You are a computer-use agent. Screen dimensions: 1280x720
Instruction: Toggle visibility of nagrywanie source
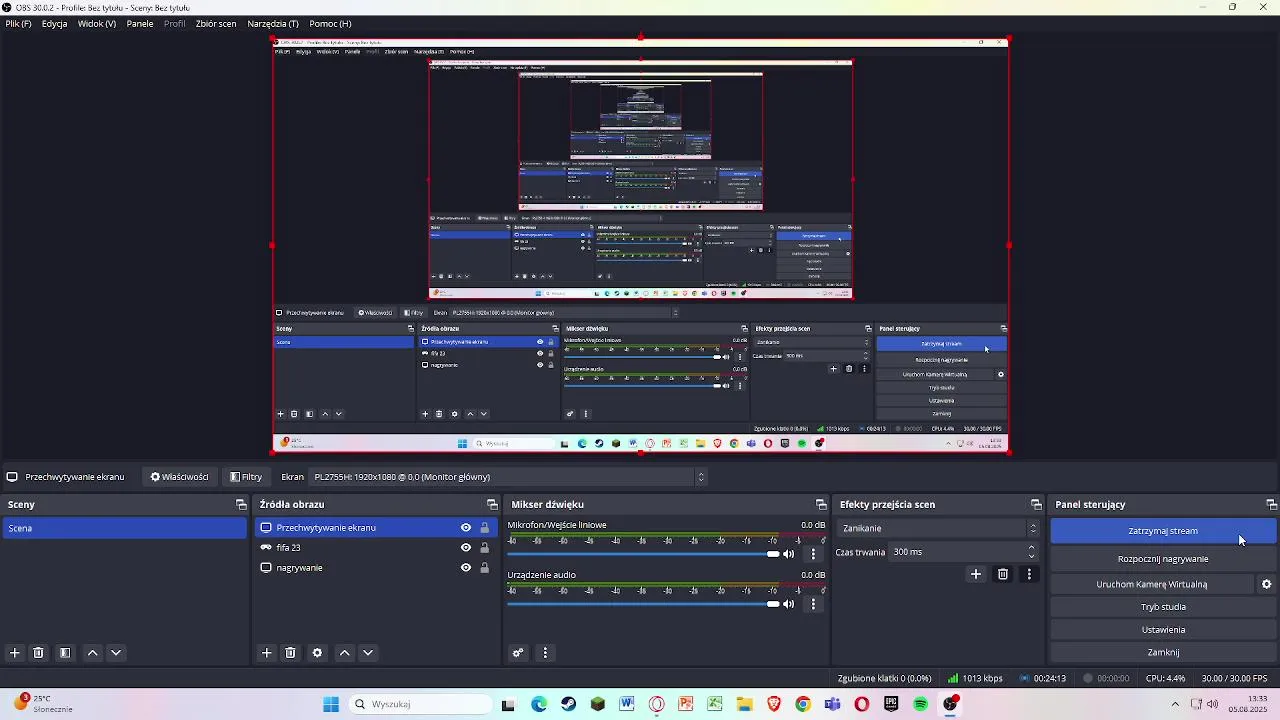[x=466, y=567]
